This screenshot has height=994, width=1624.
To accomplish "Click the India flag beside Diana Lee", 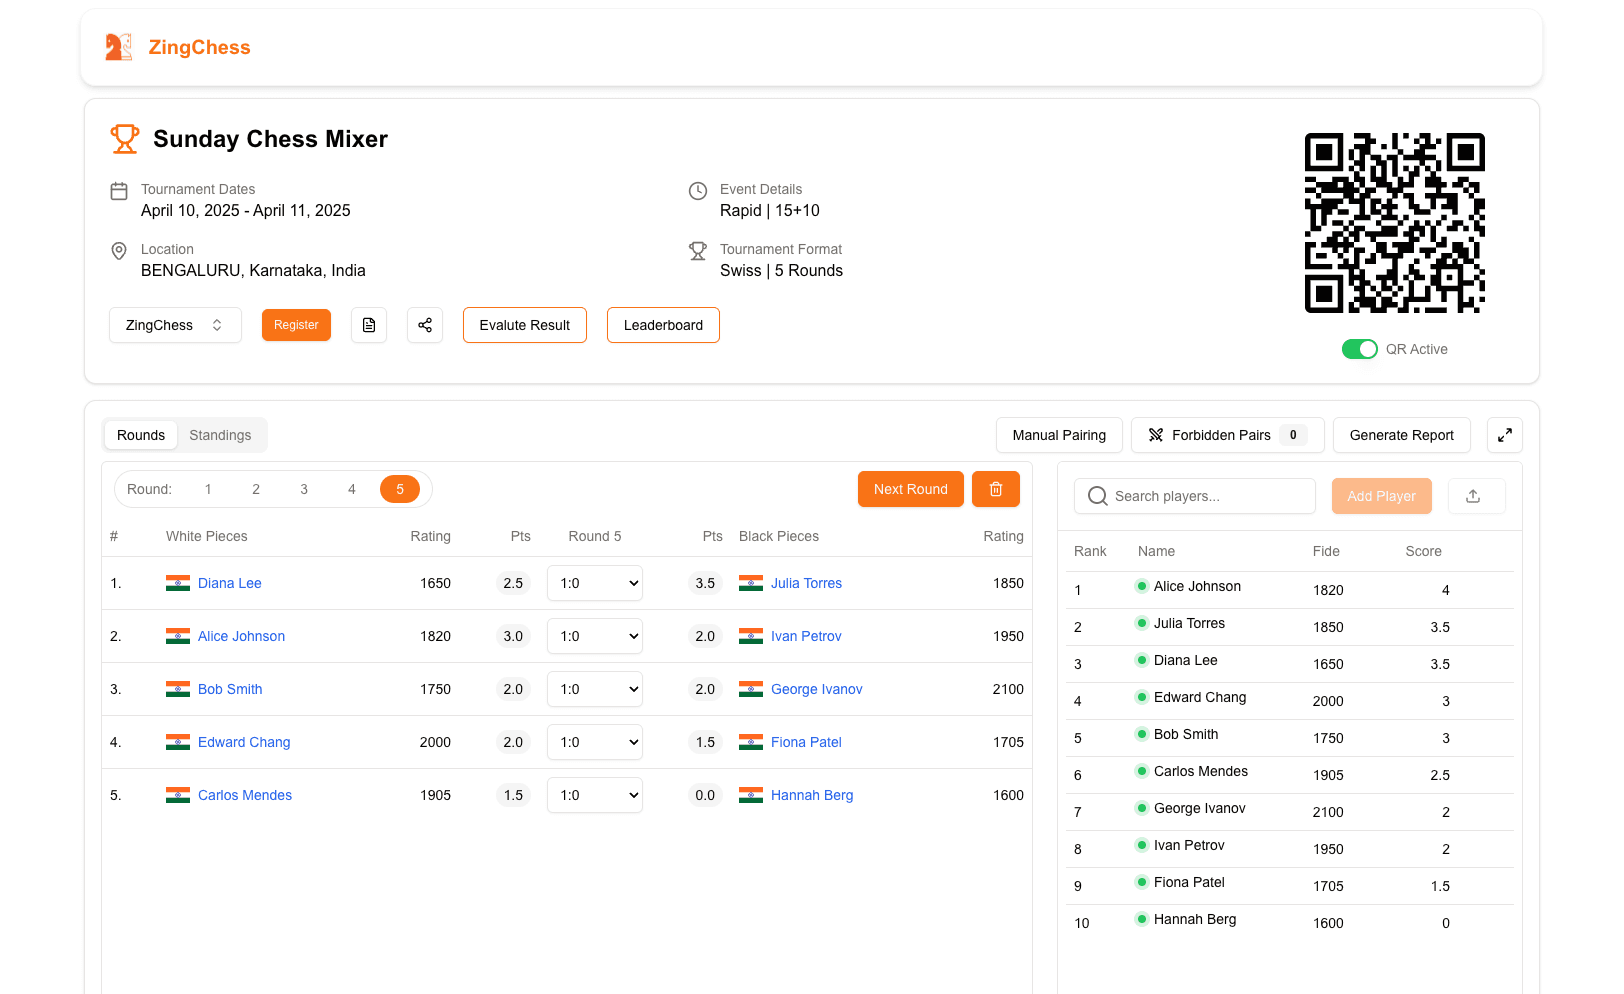I will [x=178, y=583].
